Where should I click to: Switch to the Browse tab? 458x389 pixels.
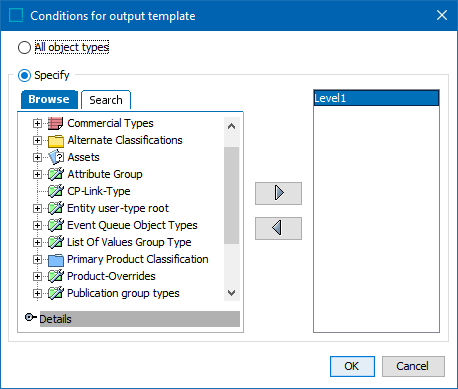(49, 99)
